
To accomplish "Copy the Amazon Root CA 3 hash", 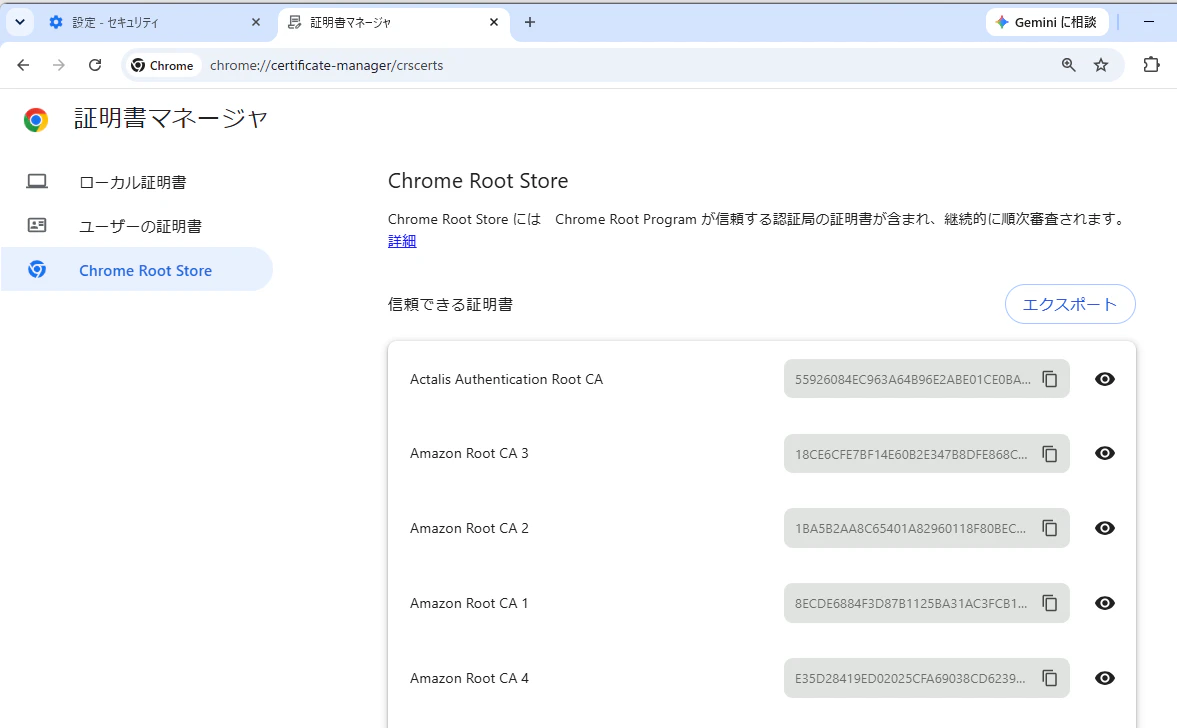I will pyautogui.click(x=1049, y=453).
